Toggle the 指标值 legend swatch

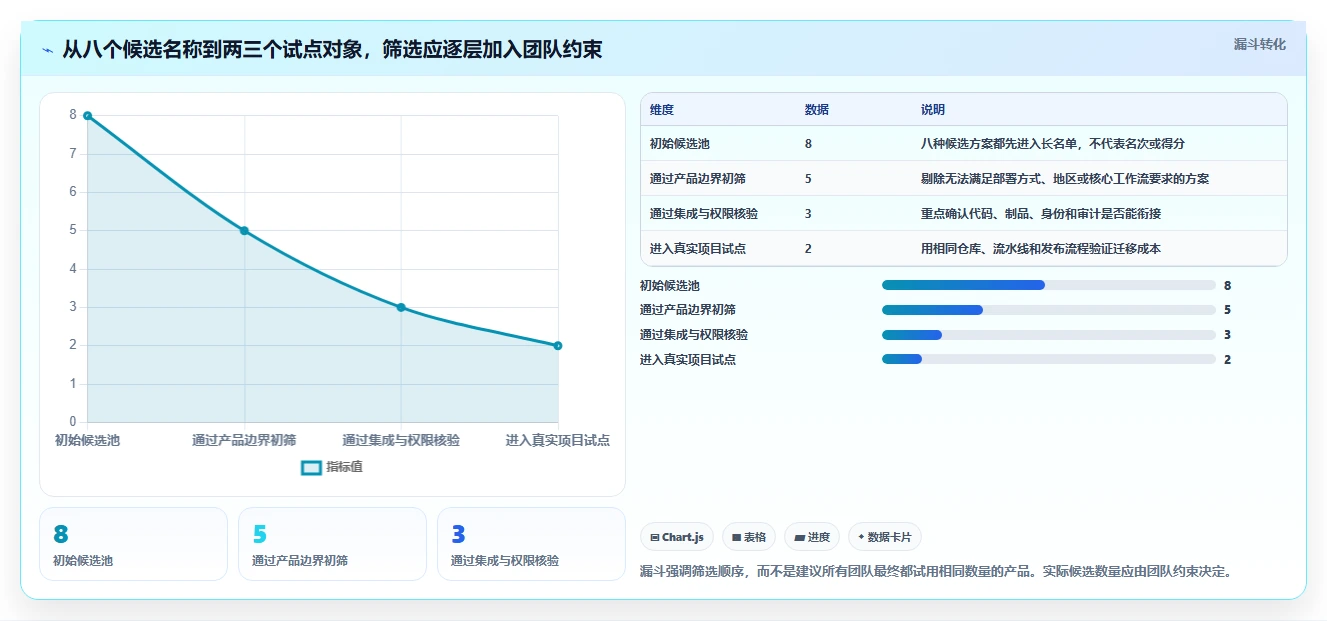pyautogui.click(x=311, y=467)
